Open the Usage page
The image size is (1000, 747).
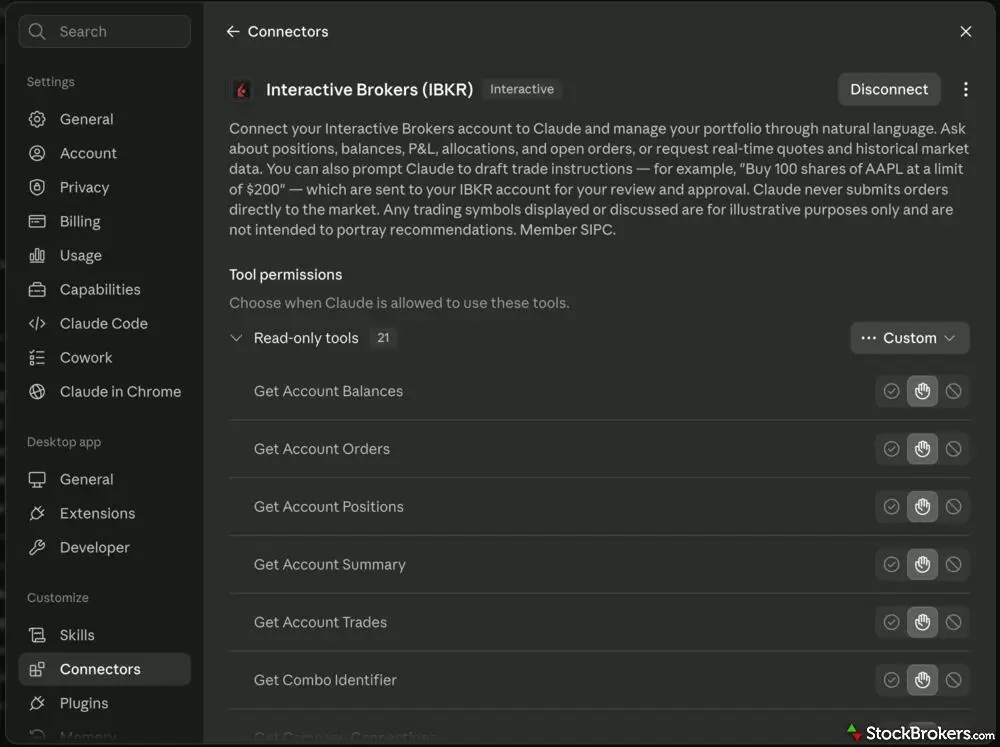click(105, 255)
